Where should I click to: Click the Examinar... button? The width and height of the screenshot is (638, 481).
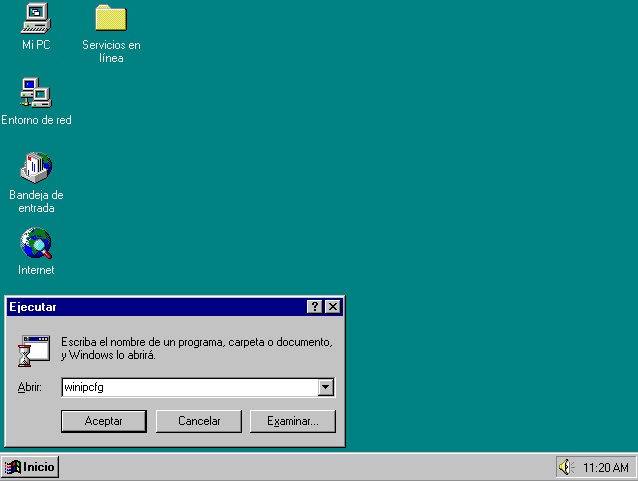(293, 421)
